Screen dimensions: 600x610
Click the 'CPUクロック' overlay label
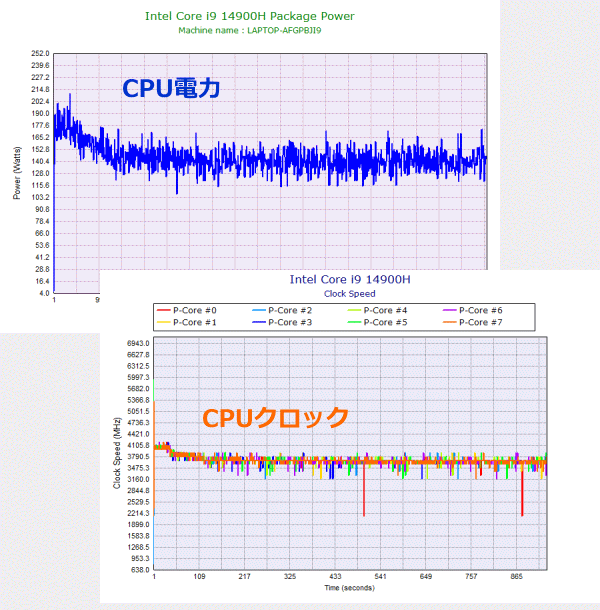tap(275, 418)
